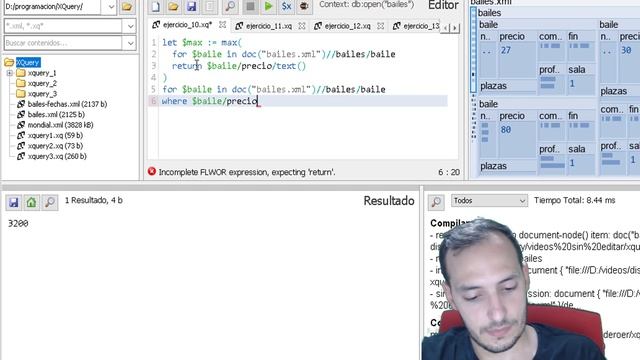Switch to ejercicio_10.xq tab
Viewport: 640px width, 360px height.
click(x=187, y=25)
